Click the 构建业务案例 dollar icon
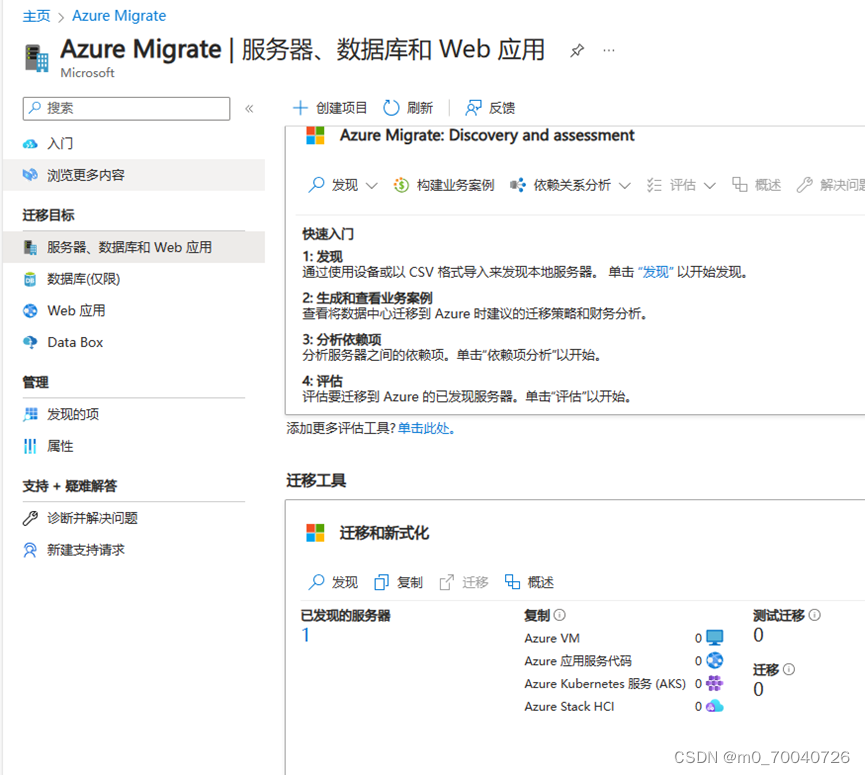865x775 pixels. pyautogui.click(x=401, y=185)
